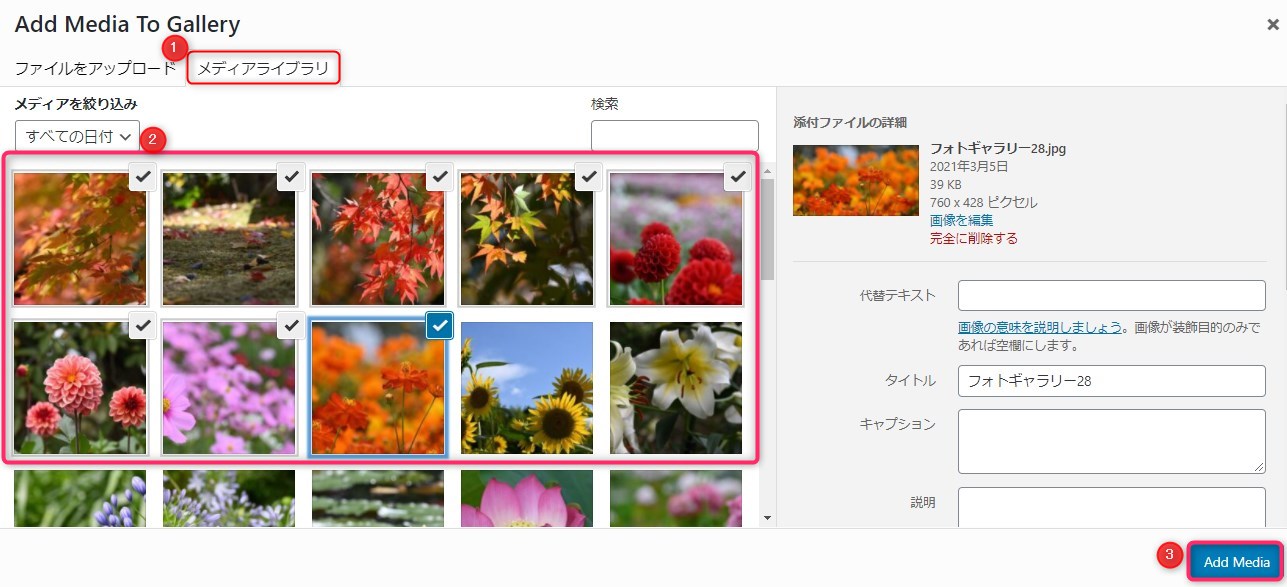The width and height of the screenshot is (1287, 587).
Task: Click the 39 KB file size text
Action: pos(947,184)
